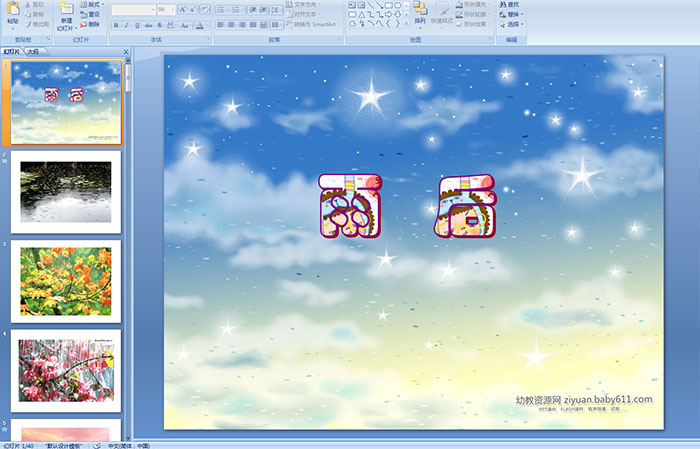
Task: Open the font size combo box
Action: pos(166,10)
